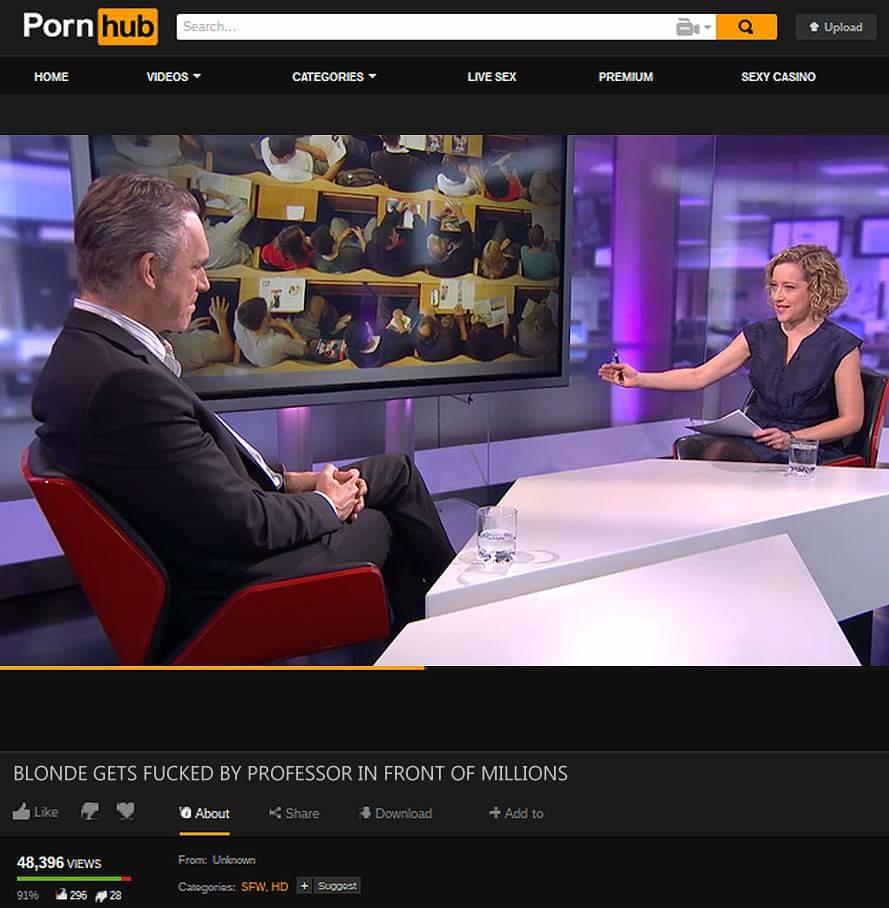Click the small thumbs-down count icon showing 28
Screen dimensions: 889x908
pos(101,895)
